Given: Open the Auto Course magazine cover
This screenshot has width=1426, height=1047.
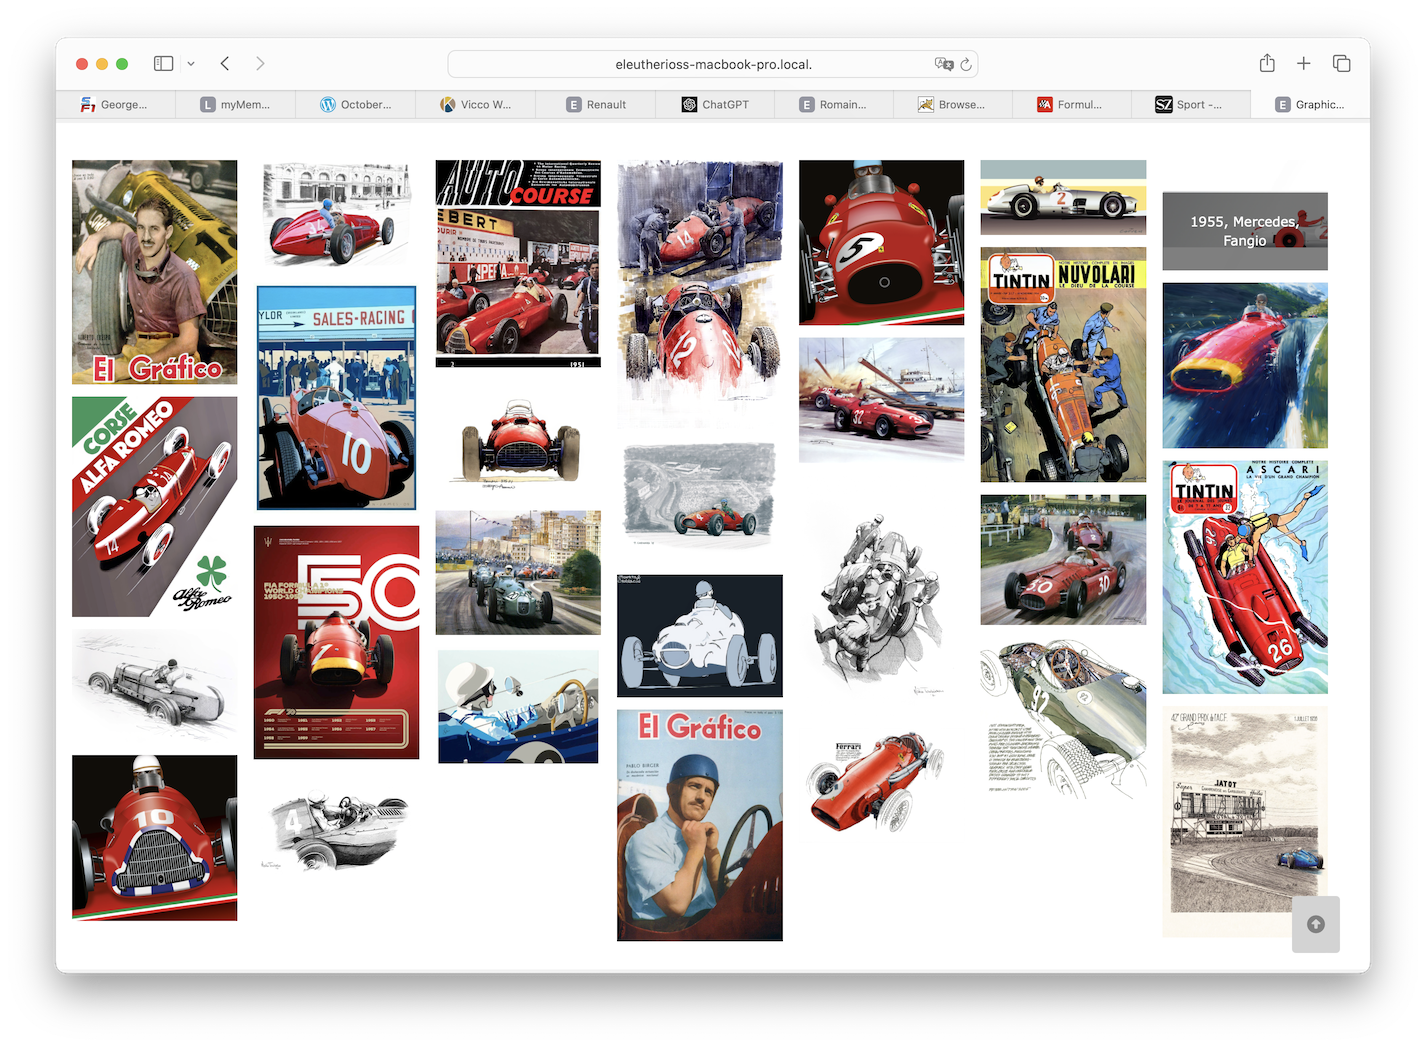Looking at the screenshot, I should pyautogui.click(x=518, y=263).
